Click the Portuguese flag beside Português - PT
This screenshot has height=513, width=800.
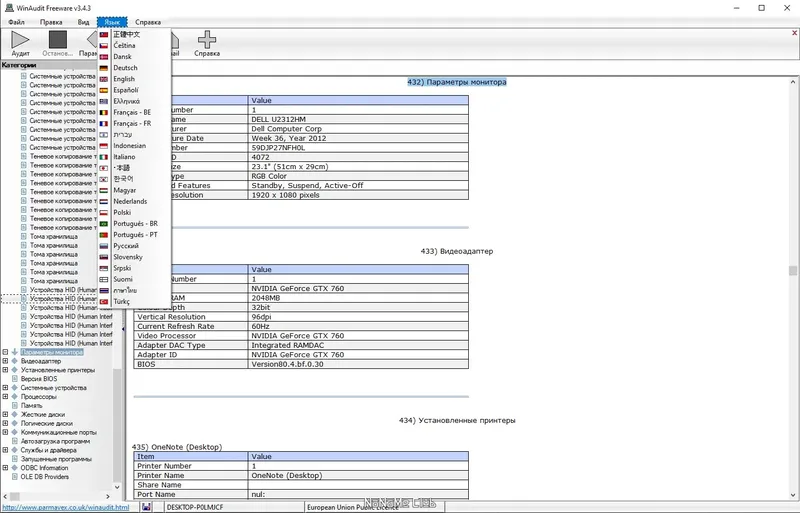point(104,235)
